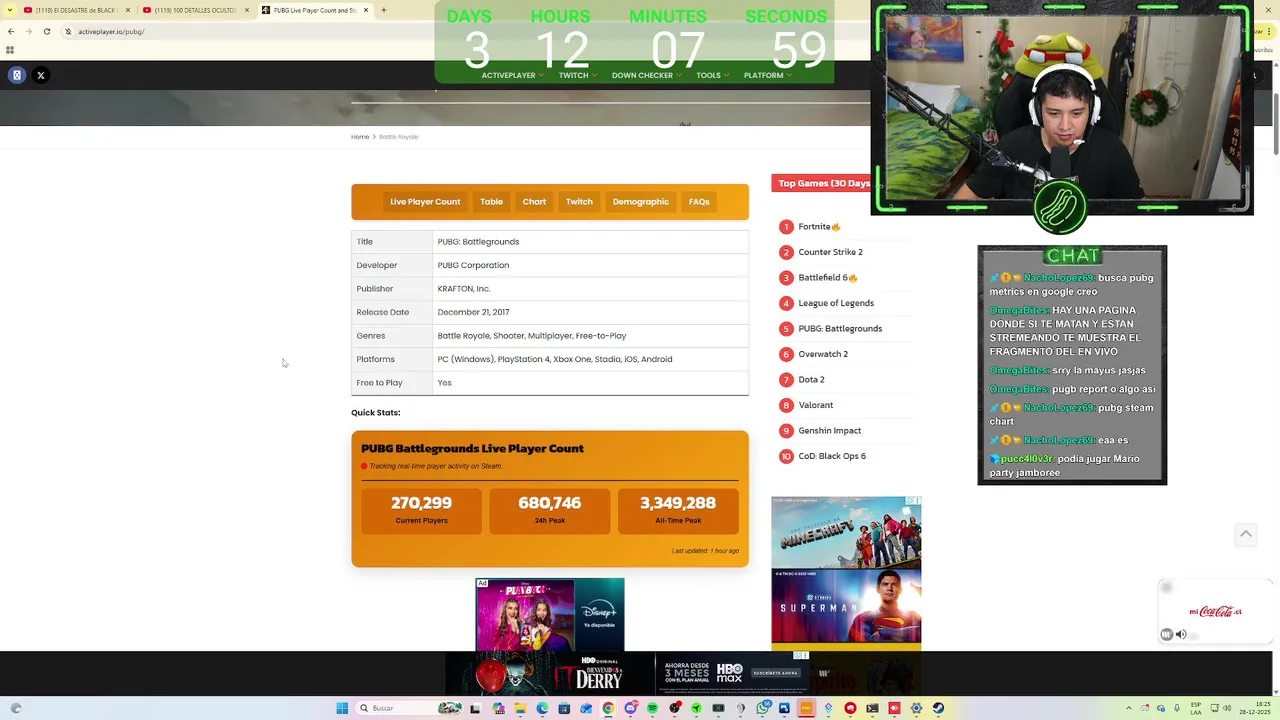Open a new browser tab

tap(385, 10)
